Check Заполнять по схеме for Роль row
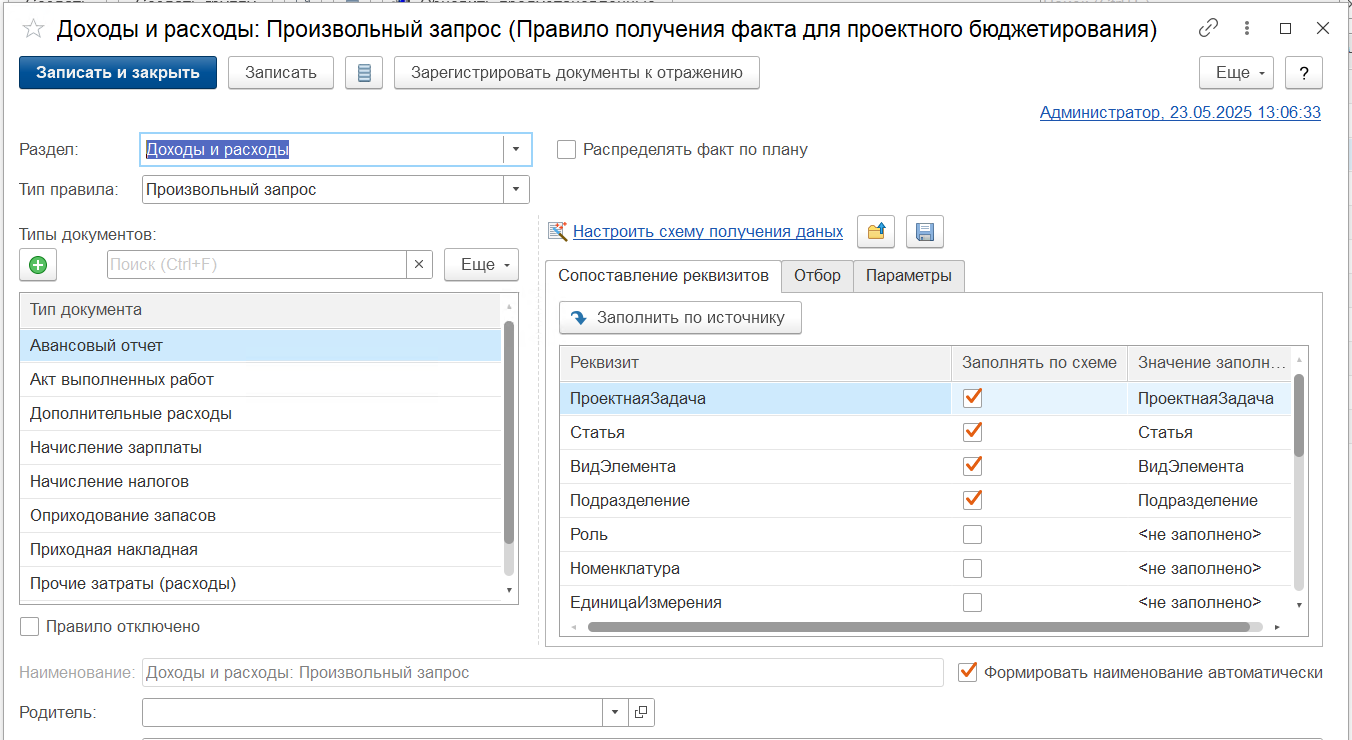1352x740 pixels. [x=972, y=535]
